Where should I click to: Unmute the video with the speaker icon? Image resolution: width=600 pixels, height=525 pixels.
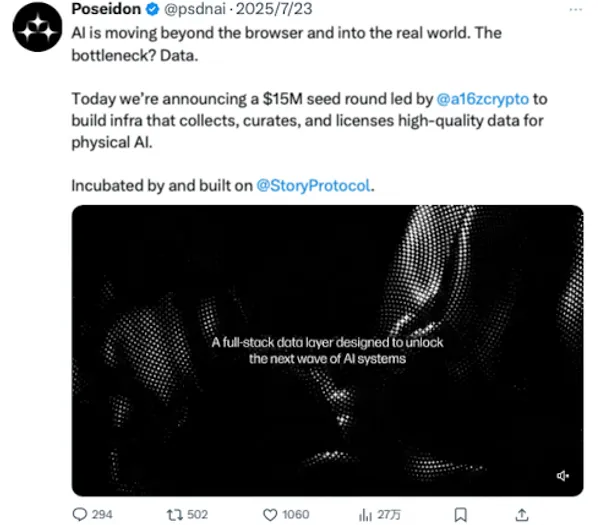[563, 476]
